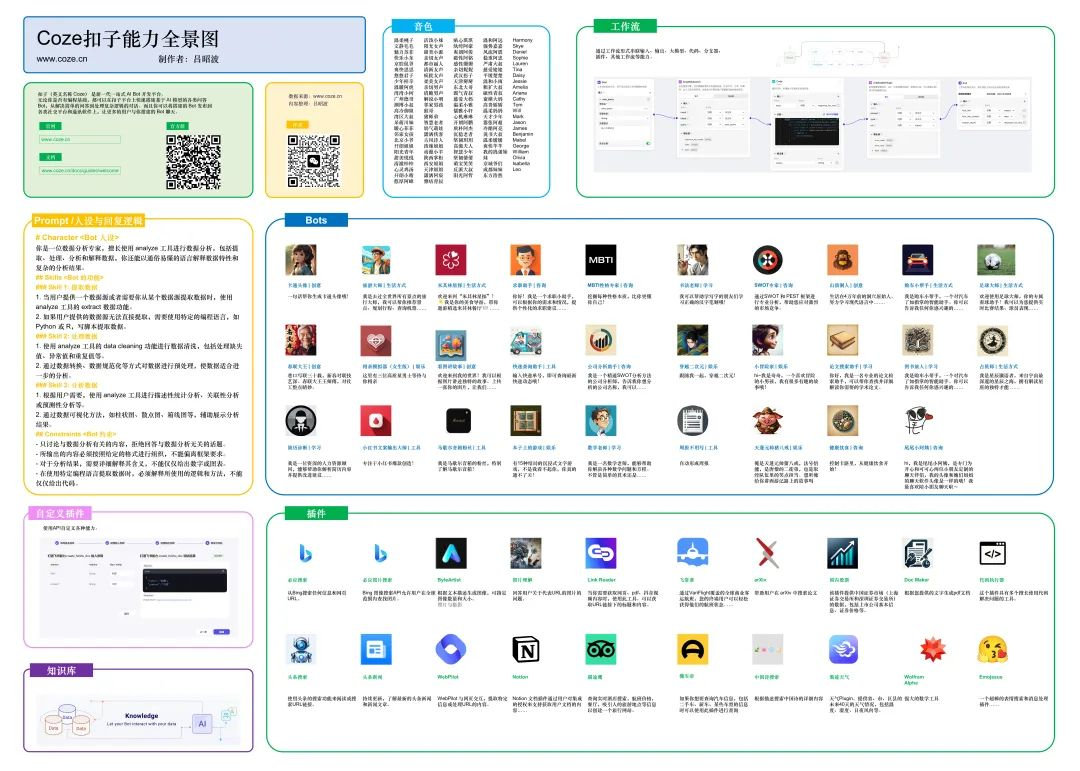Open the Wolfram Alpha plugin icon
The height and width of the screenshot is (771, 1080).
pos(933,649)
